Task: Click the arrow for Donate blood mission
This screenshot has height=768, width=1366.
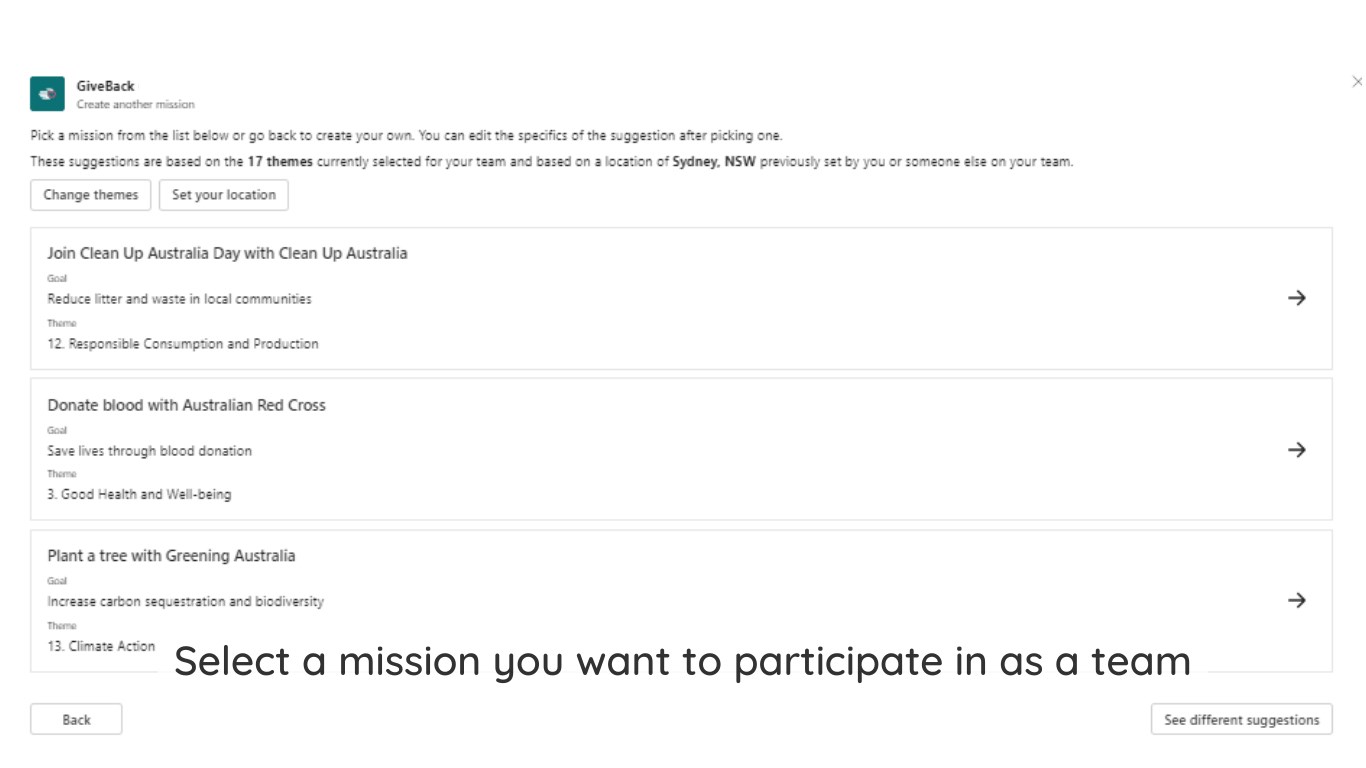Action: coord(1296,450)
